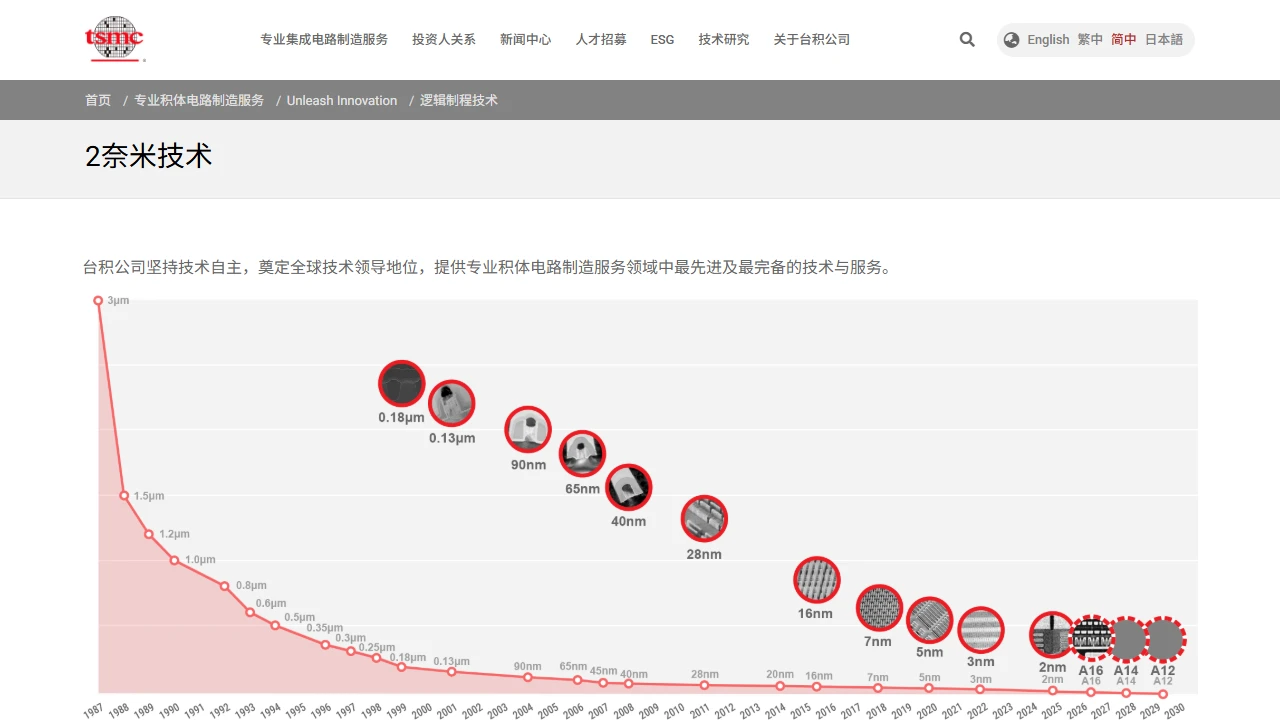This screenshot has width=1280, height=720.
Task: Open 新闻中心 menu
Action: point(526,40)
